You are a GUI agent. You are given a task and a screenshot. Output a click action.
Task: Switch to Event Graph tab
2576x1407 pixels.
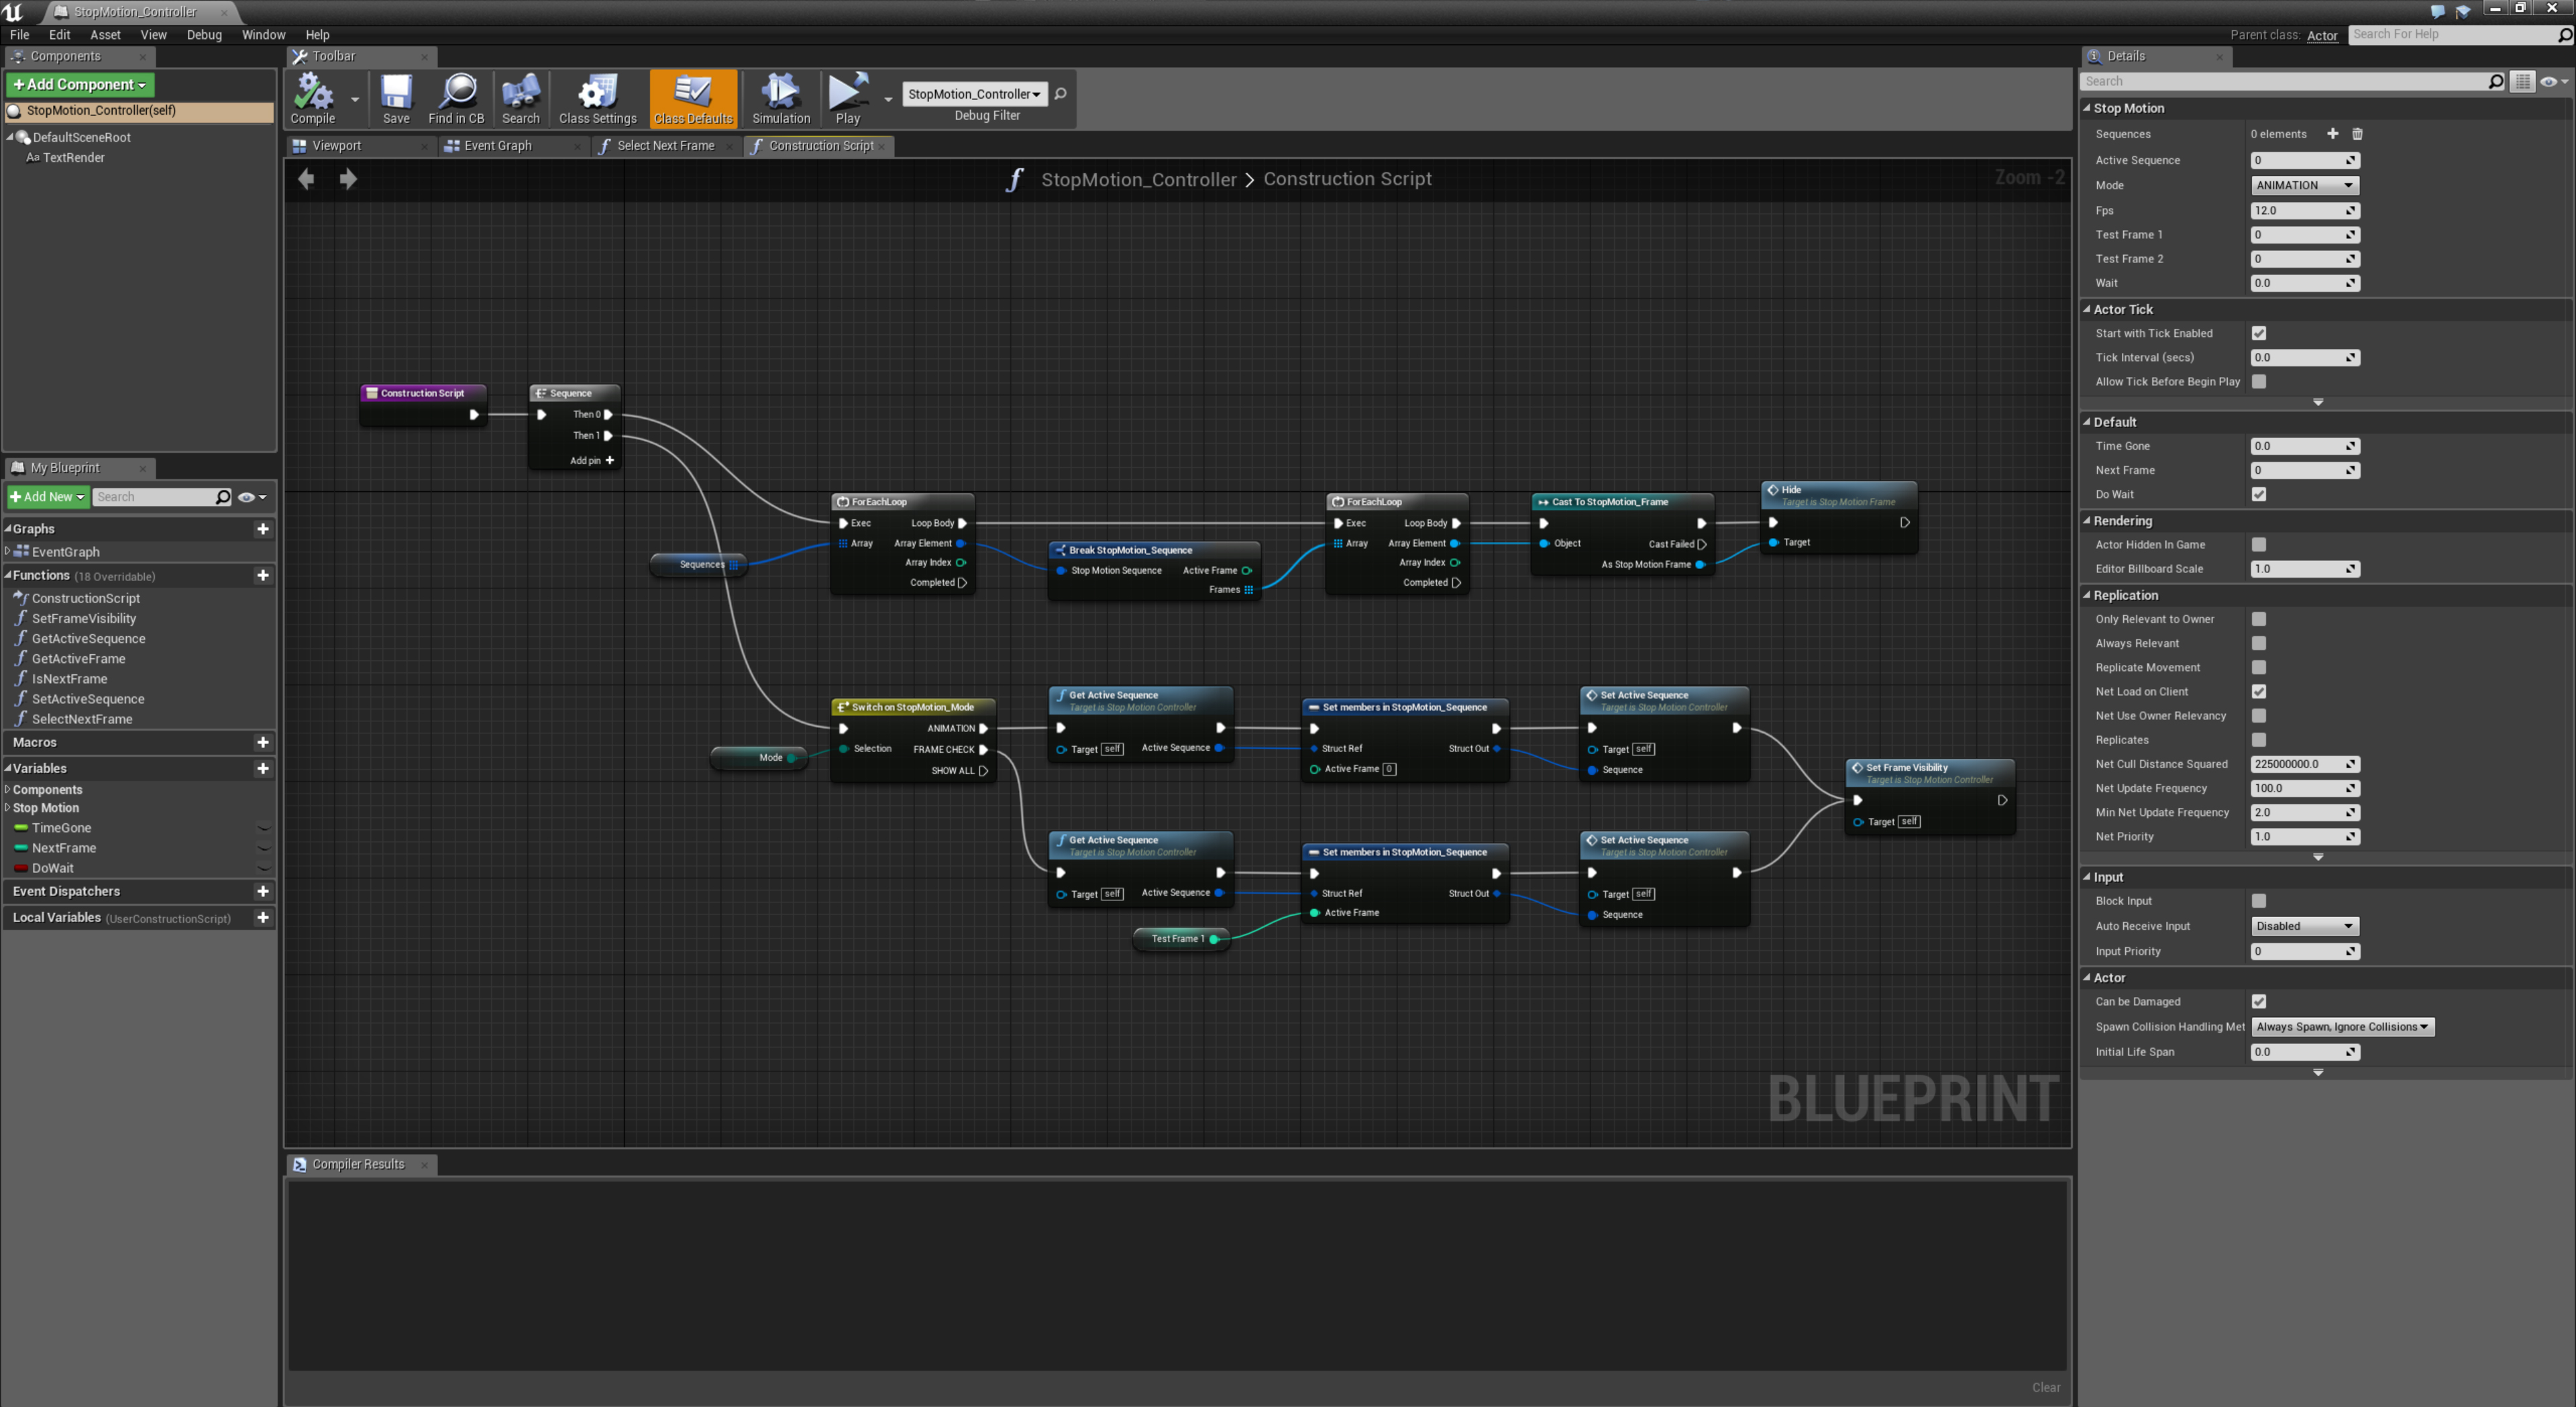tap(498, 146)
